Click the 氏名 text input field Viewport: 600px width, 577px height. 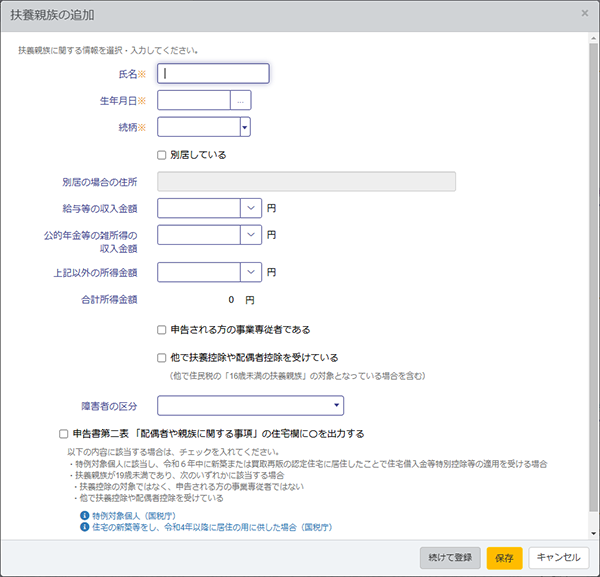coord(214,73)
